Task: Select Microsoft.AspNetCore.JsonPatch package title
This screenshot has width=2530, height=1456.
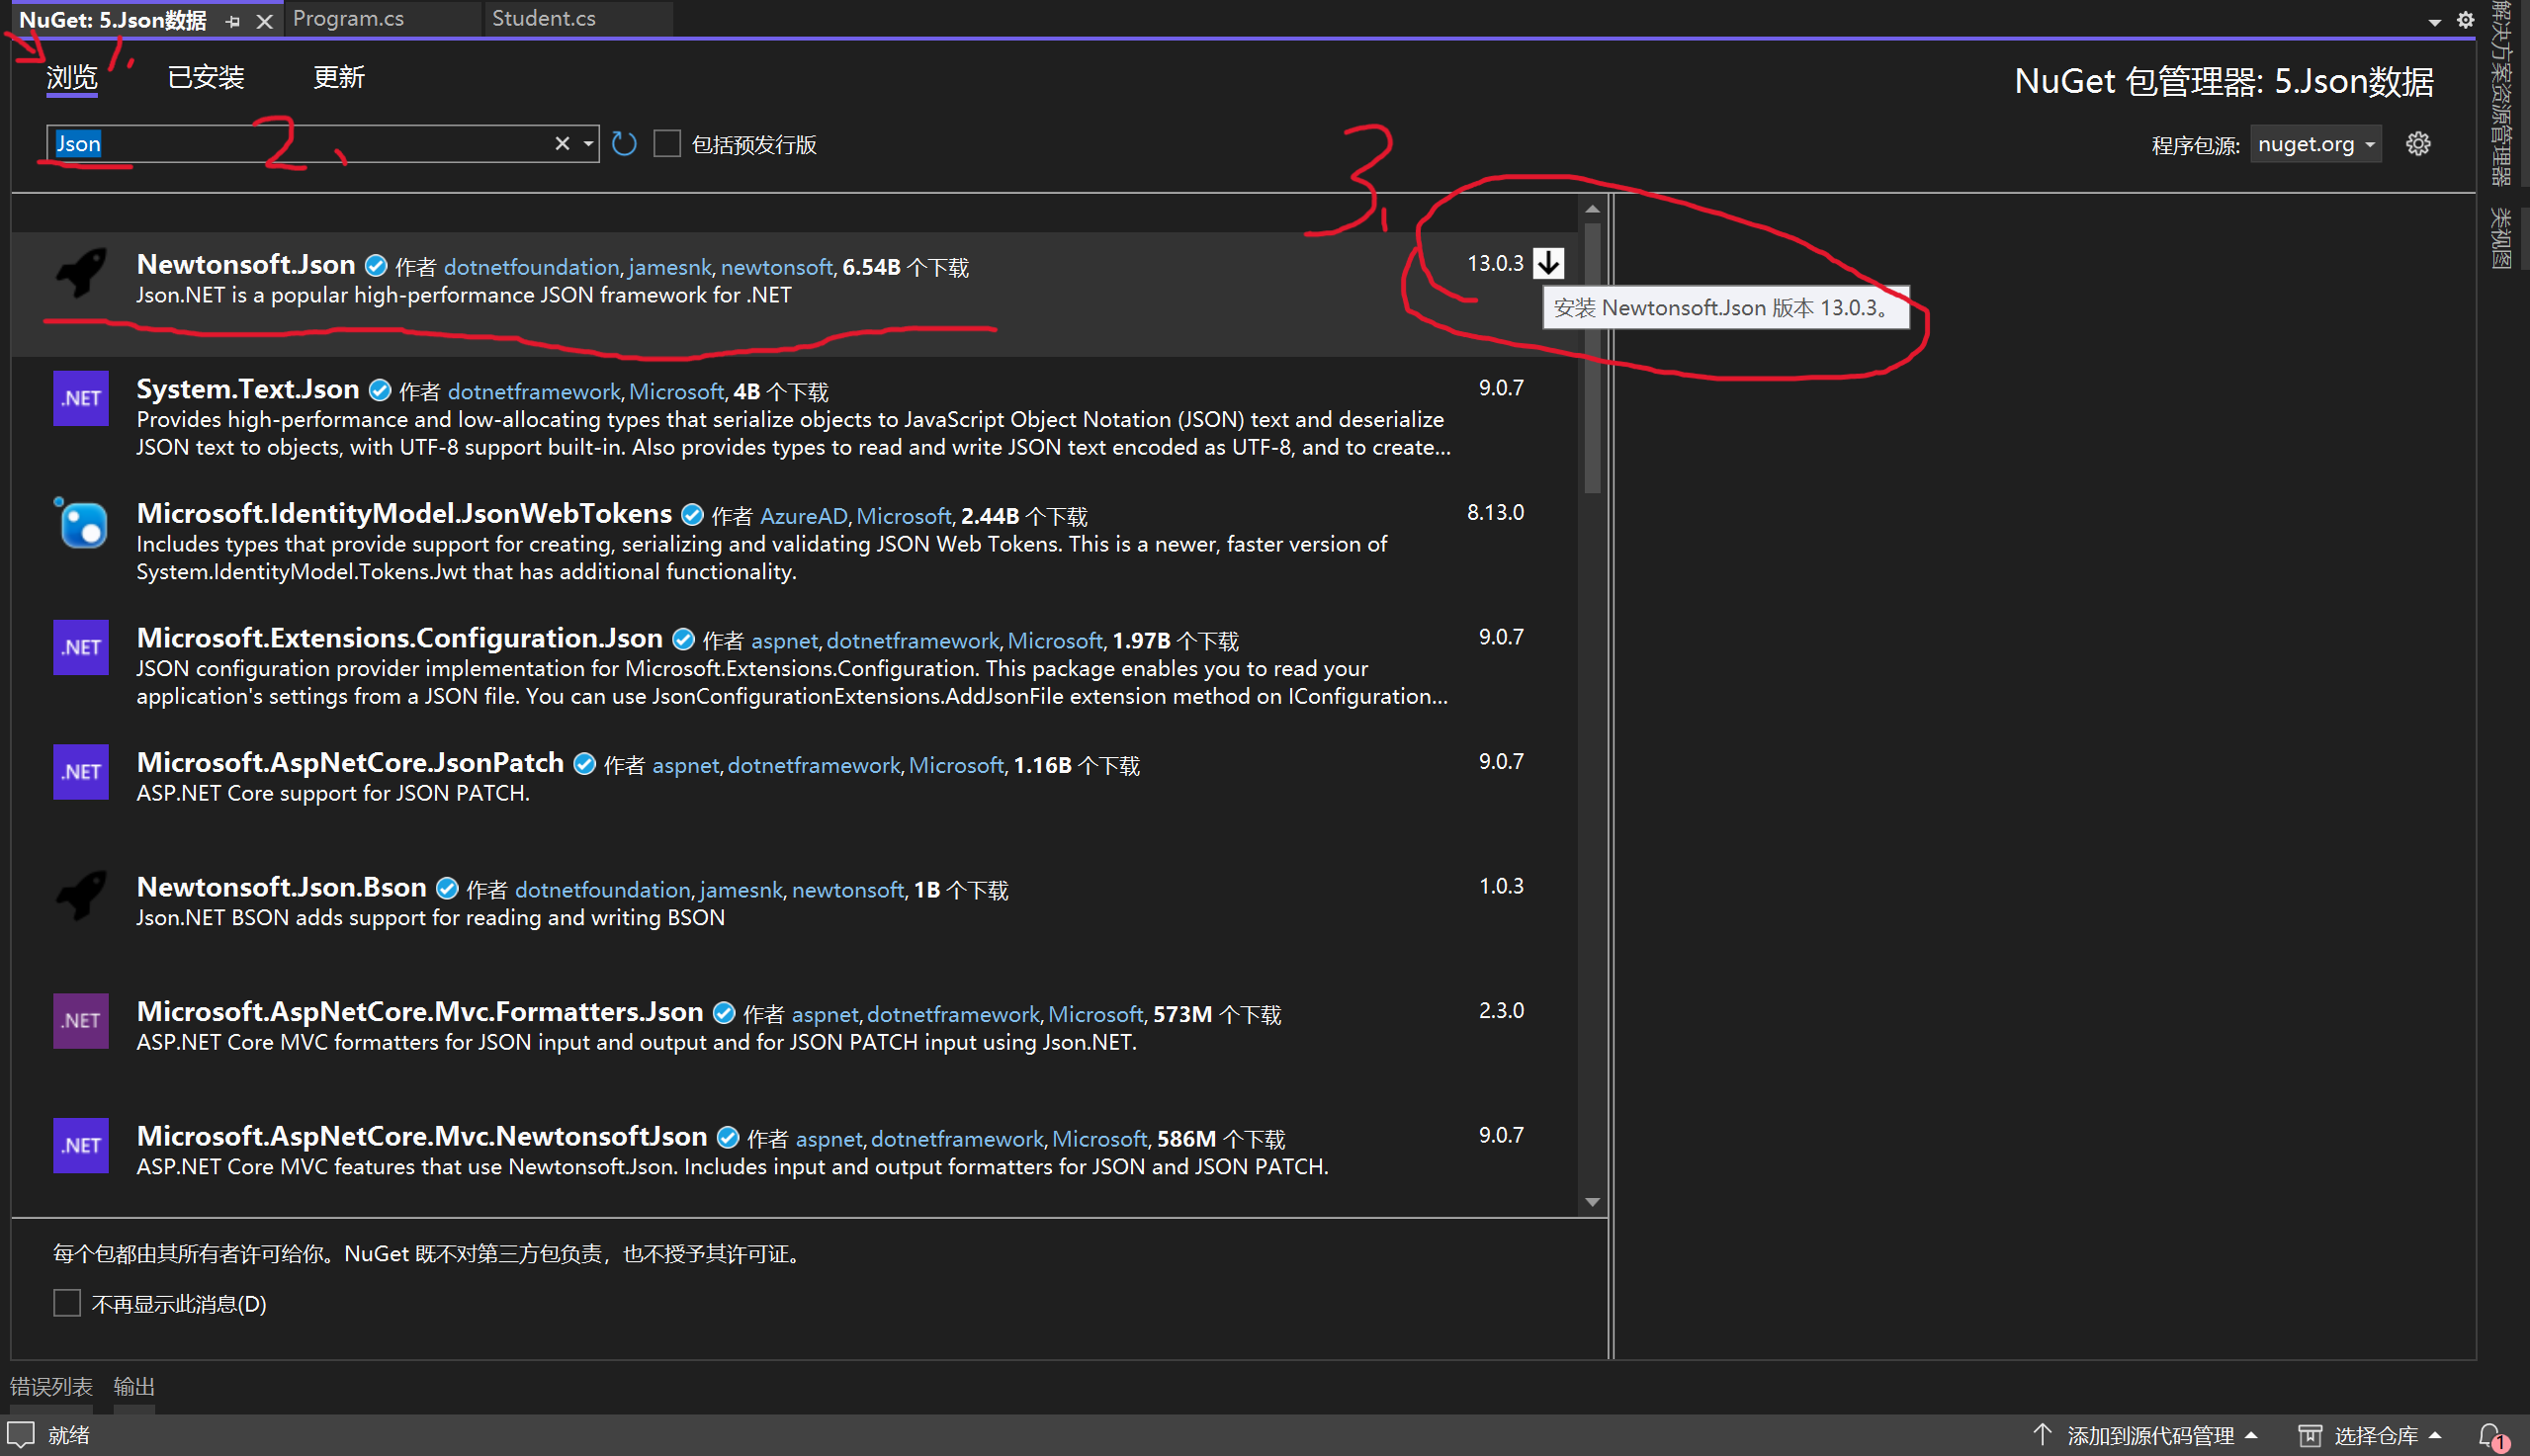Action: pyautogui.click(x=350, y=762)
